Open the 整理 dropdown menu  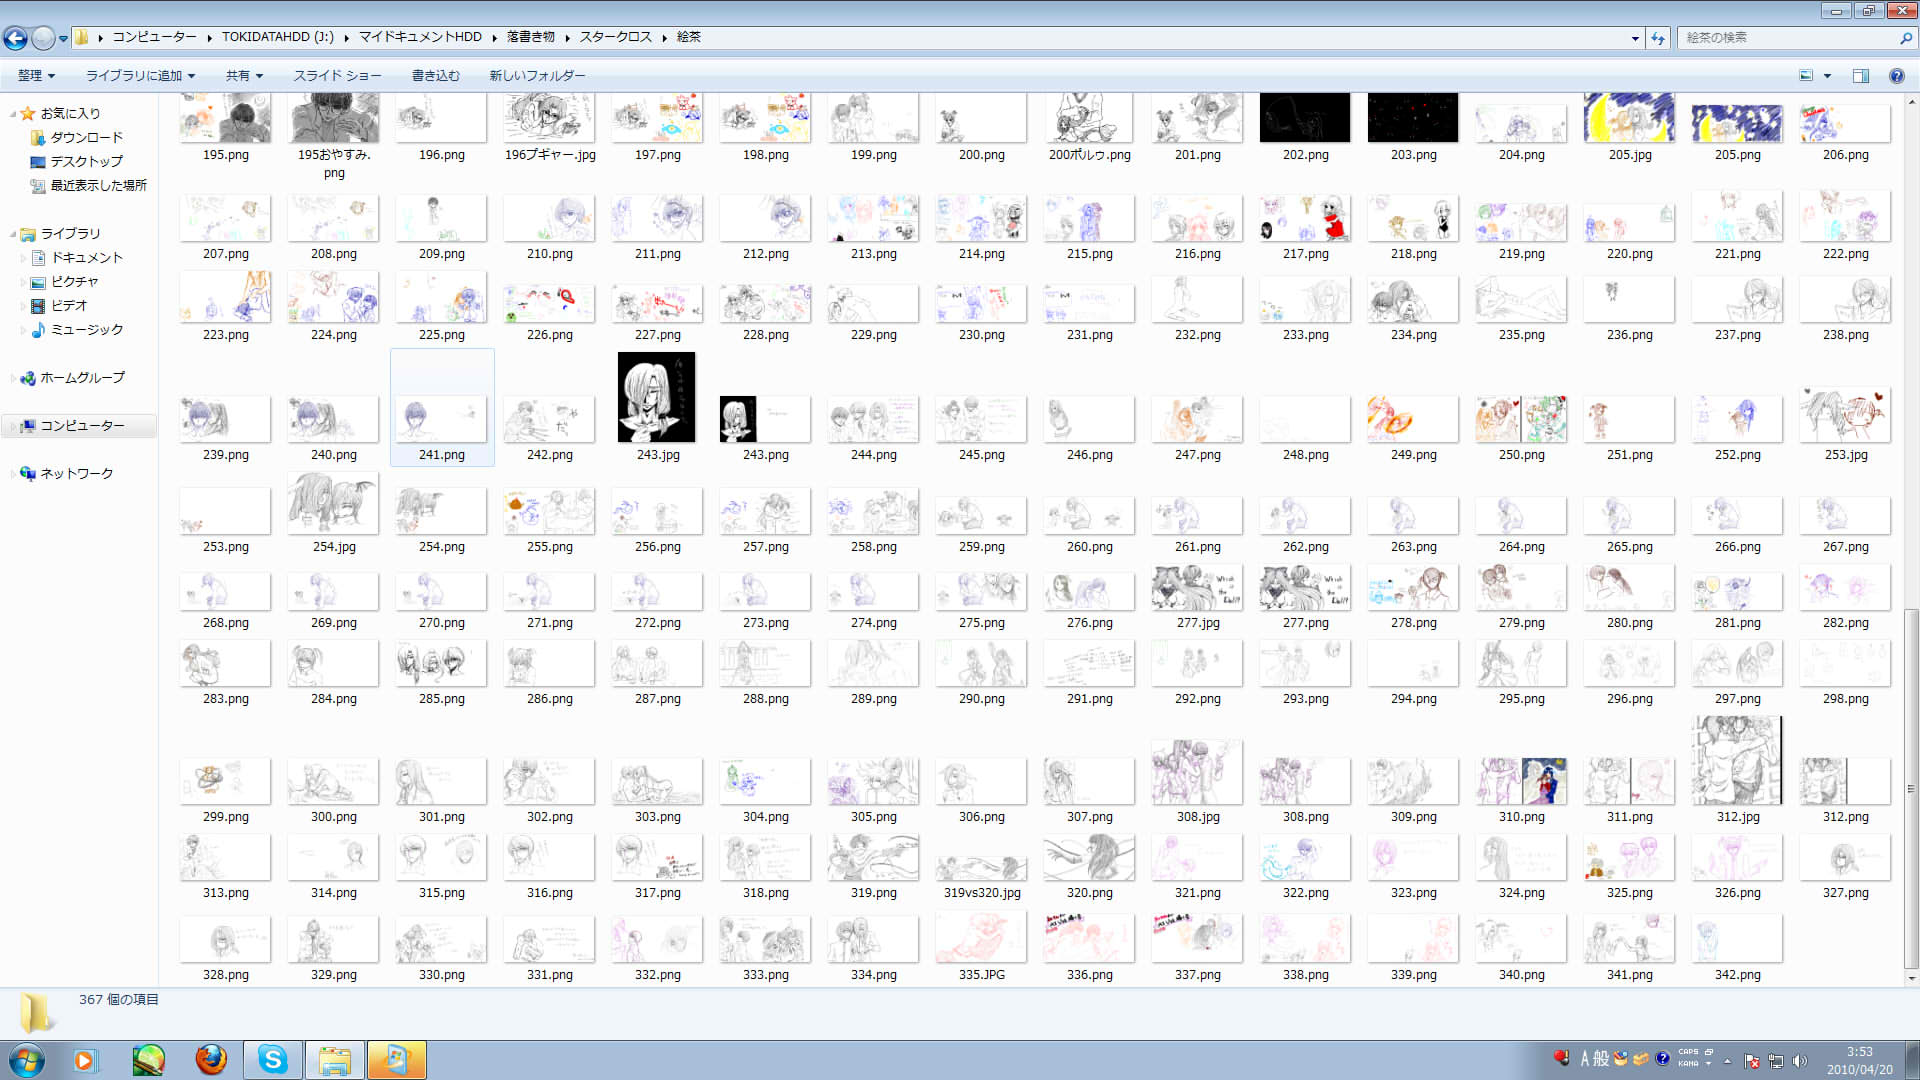point(36,76)
